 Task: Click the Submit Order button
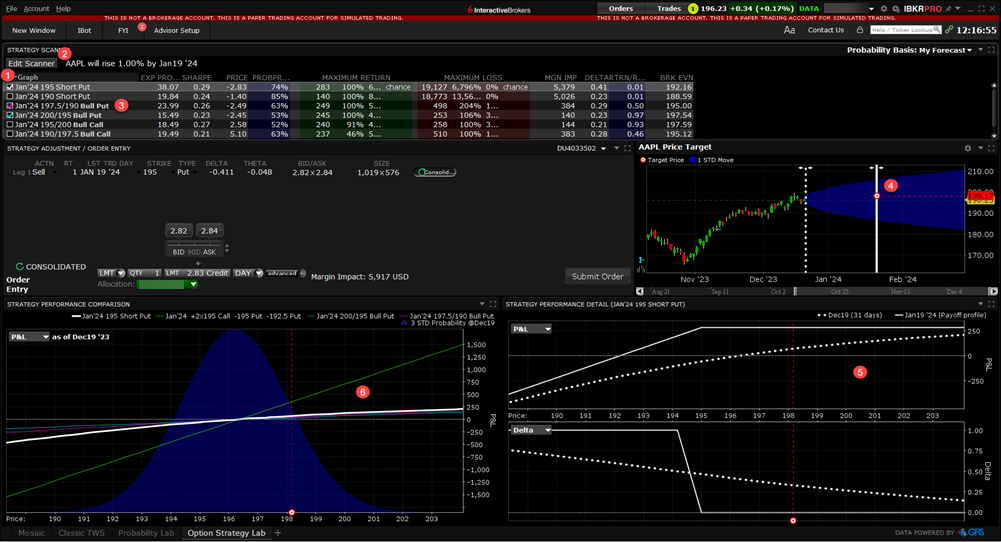598,276
